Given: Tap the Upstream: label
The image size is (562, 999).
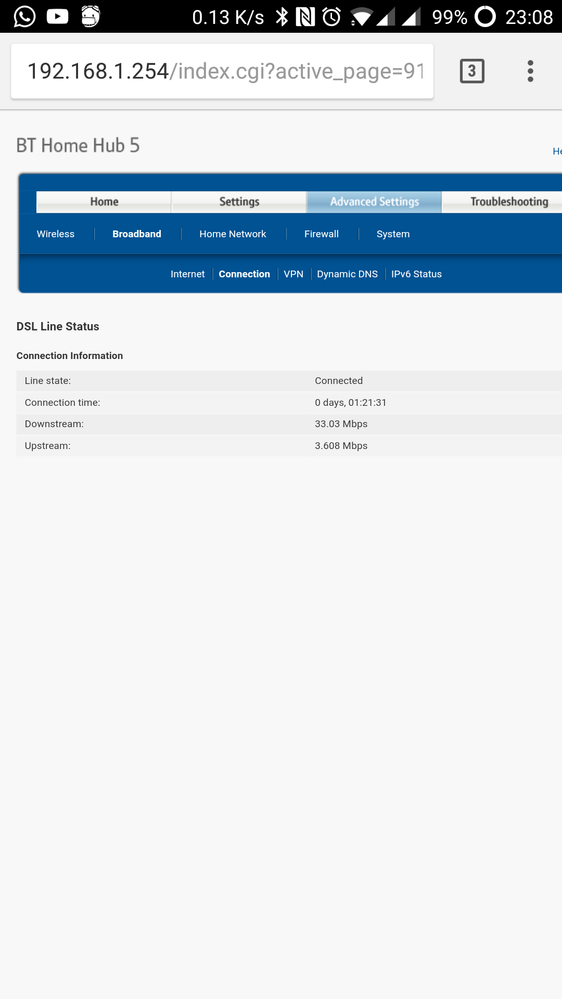Looking at the screenshot, I should coord(48,445).
